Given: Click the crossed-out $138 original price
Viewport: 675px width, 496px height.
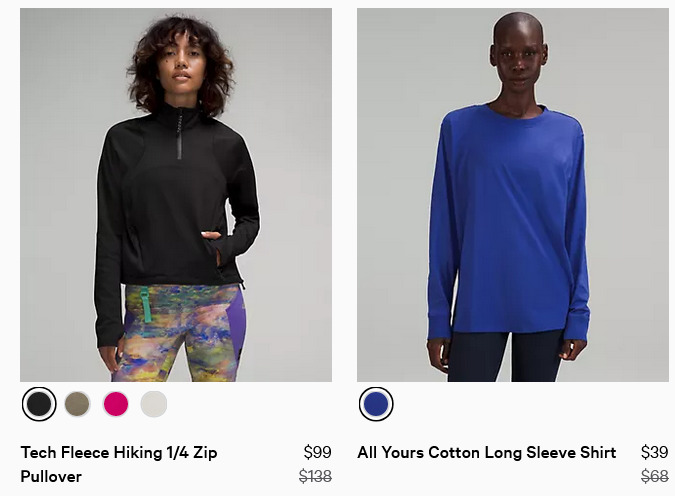Looking at the screenshot, I should coord(315,476).
